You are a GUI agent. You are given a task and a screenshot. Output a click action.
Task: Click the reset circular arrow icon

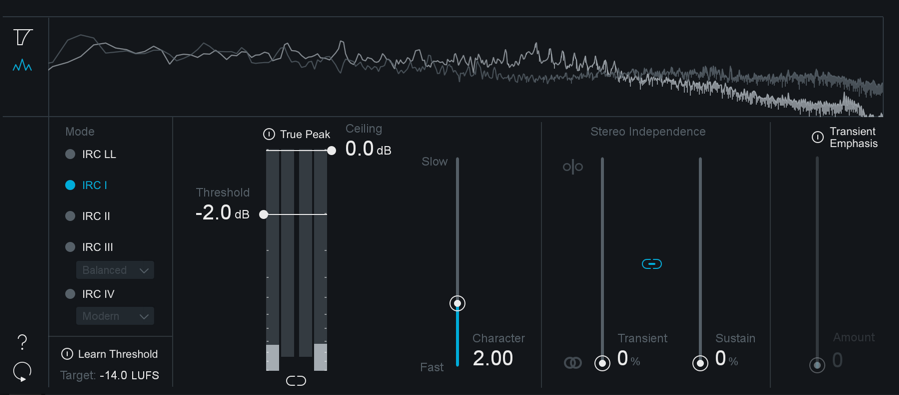22,372
